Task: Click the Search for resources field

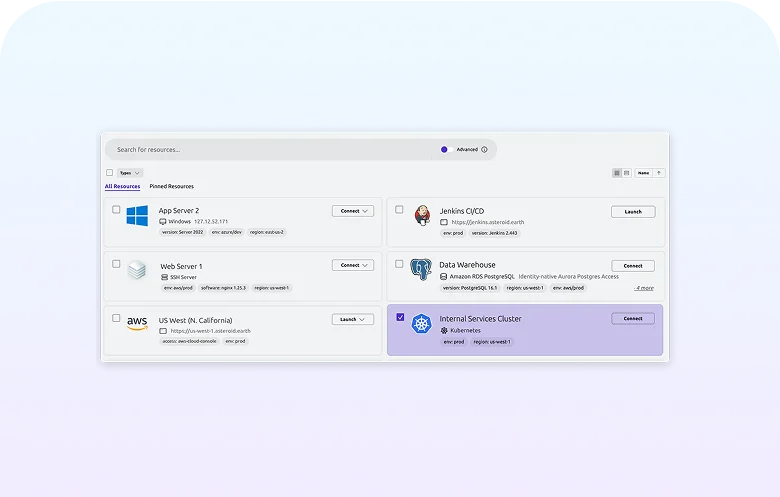Action: [270, 150]
